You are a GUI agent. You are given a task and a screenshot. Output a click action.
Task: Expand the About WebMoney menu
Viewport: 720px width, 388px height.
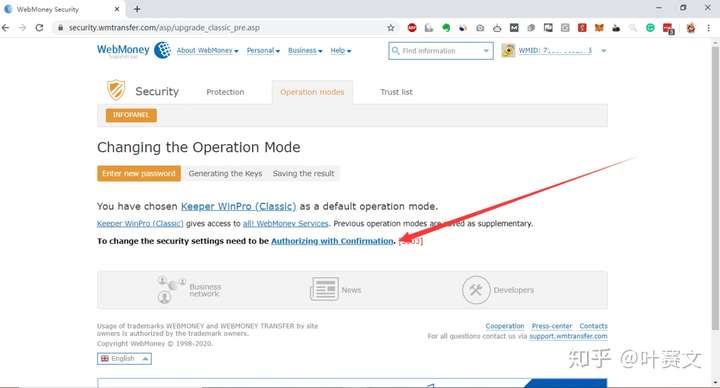coord(208,51)
